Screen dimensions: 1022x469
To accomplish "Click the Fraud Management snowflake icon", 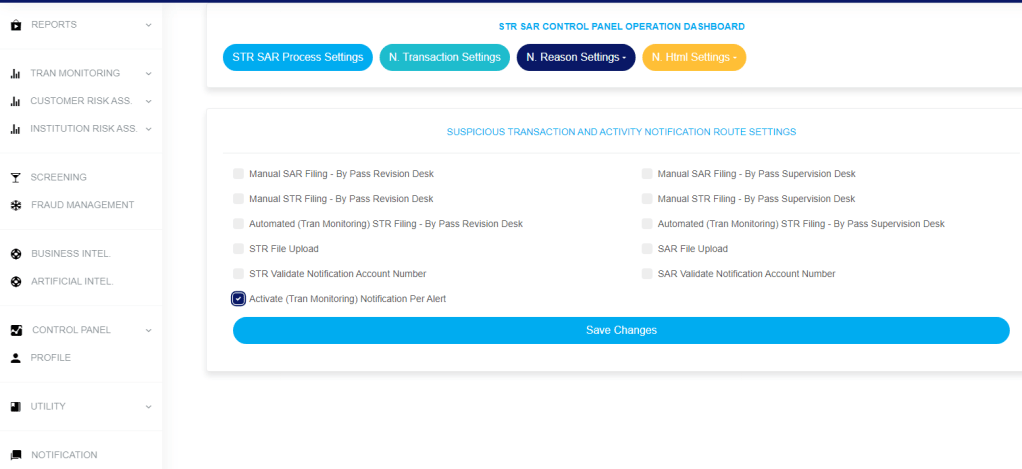I will coord(16,206).
